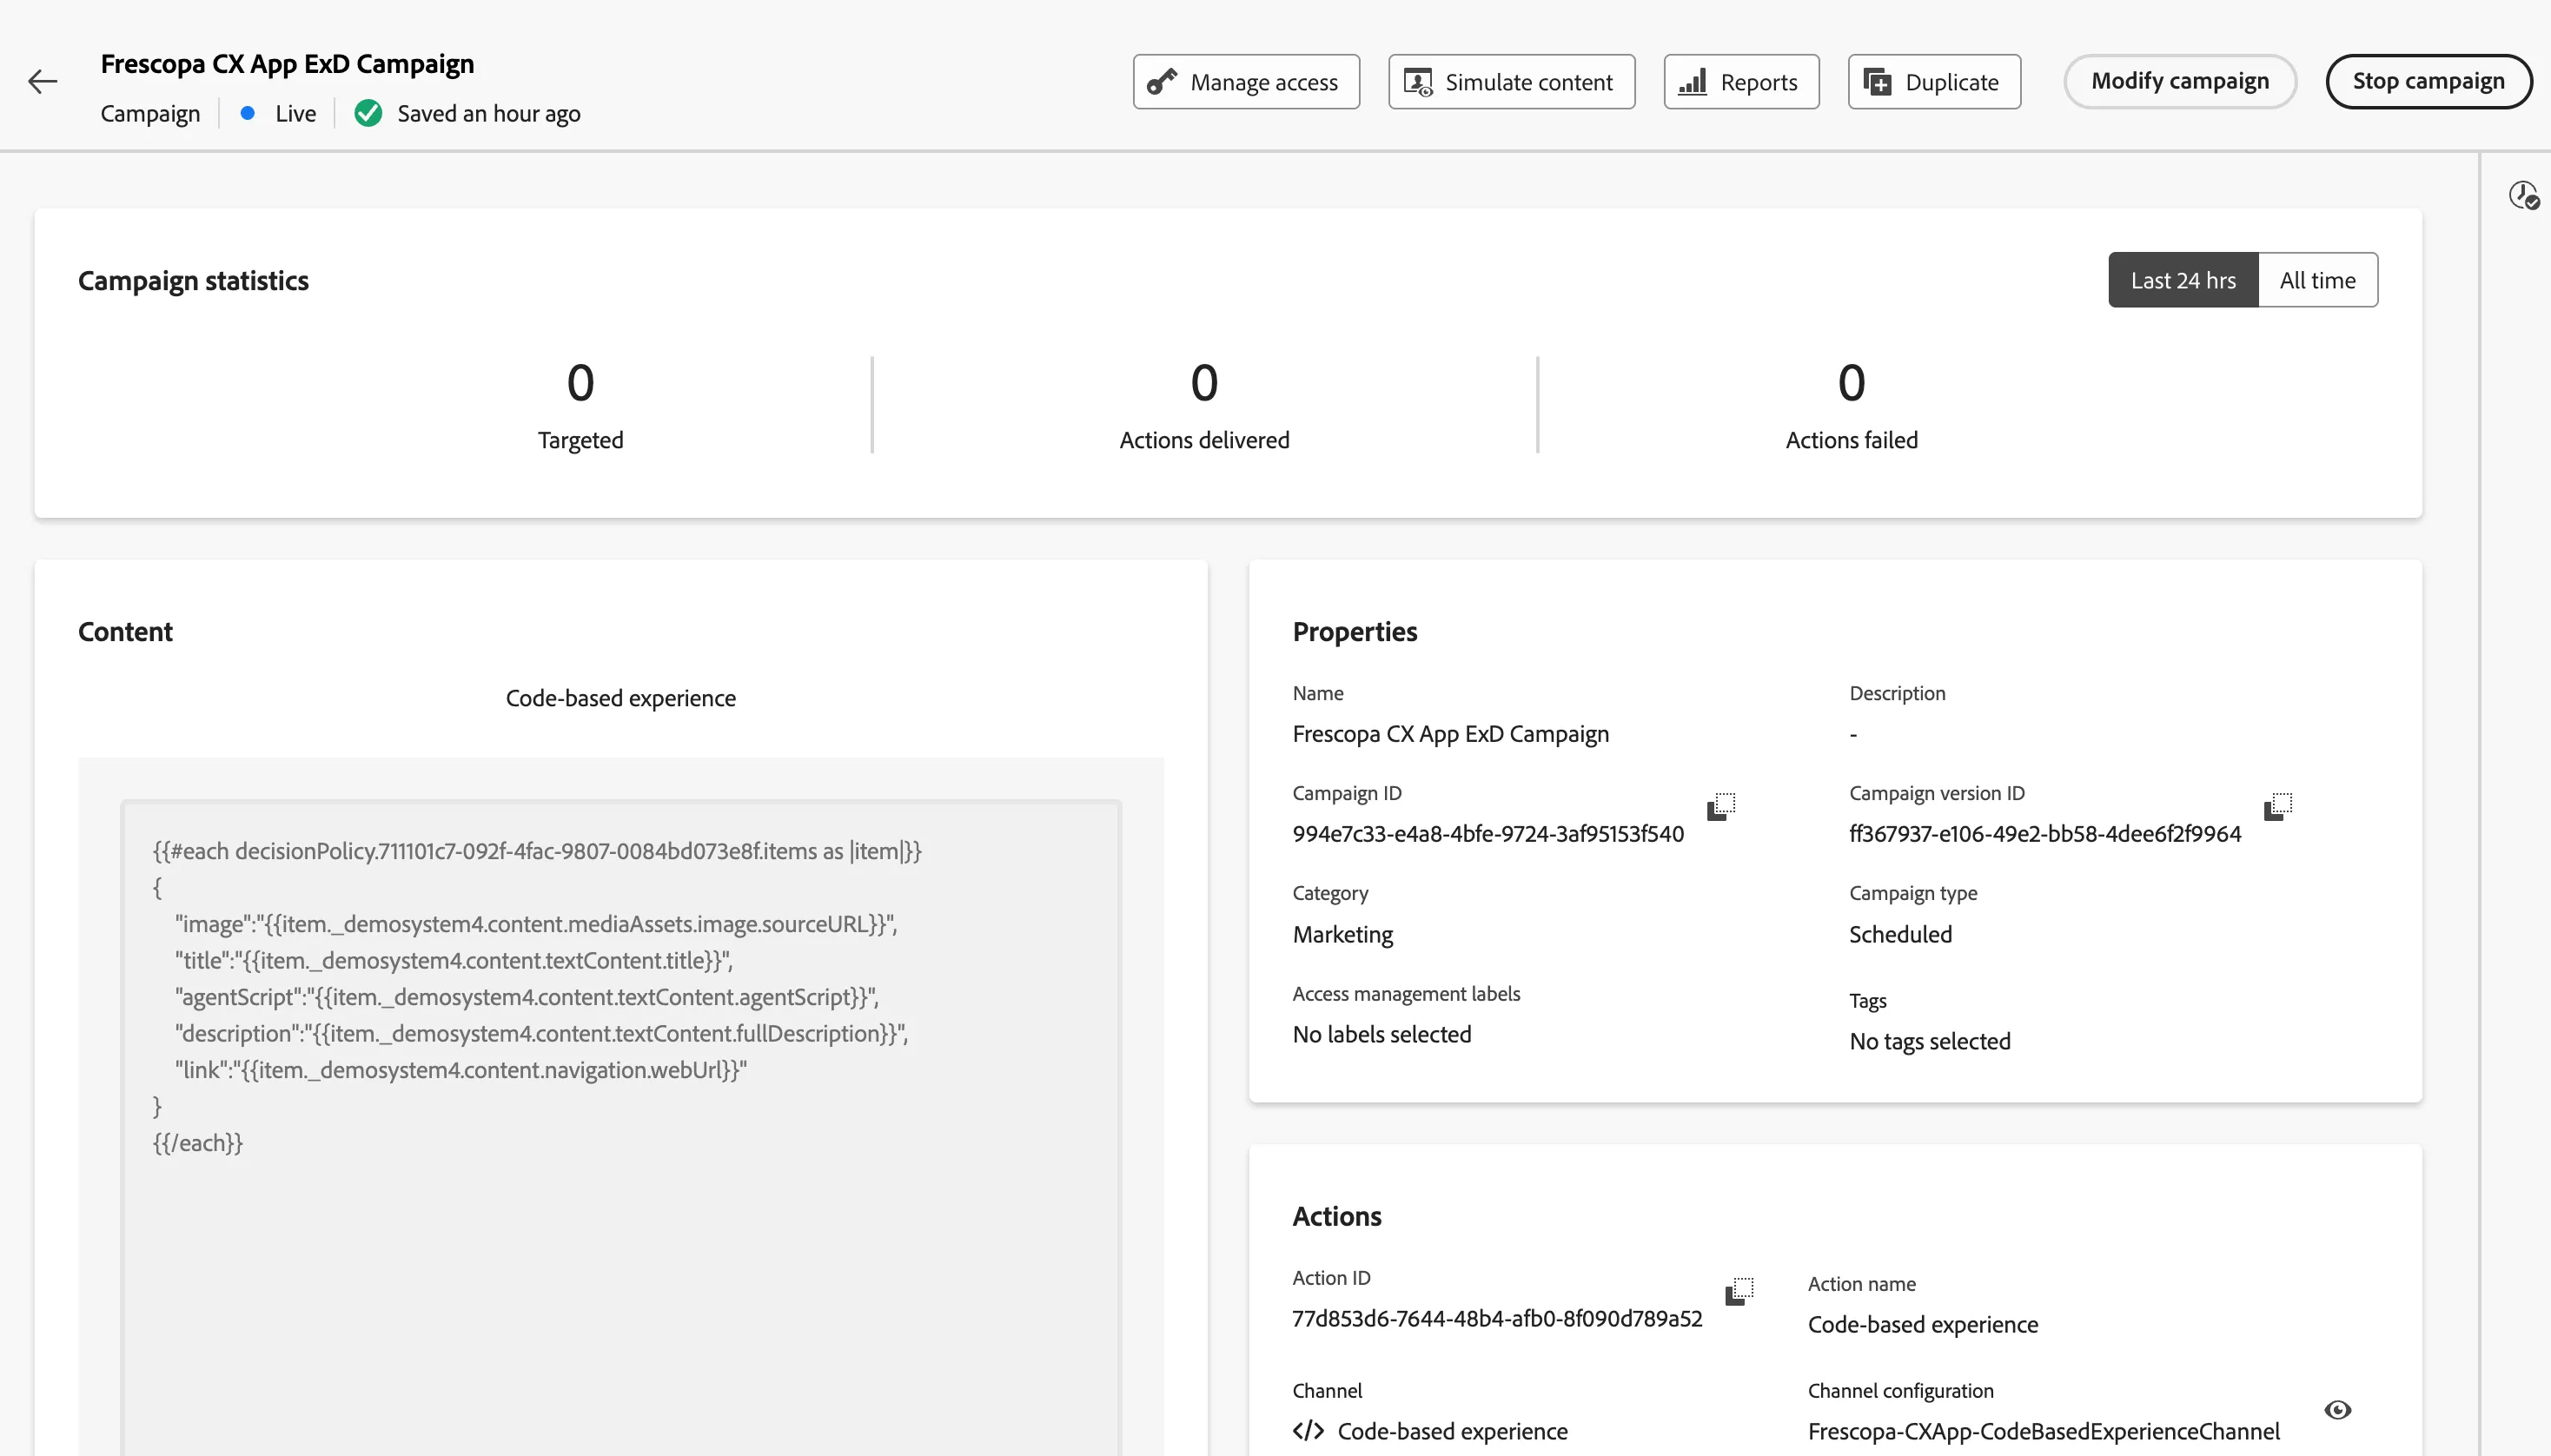Click campaign version ID ff367937 text
Viewport: 2551px width, 1456px height.
pyautogui.click(x=2045, y=834)
